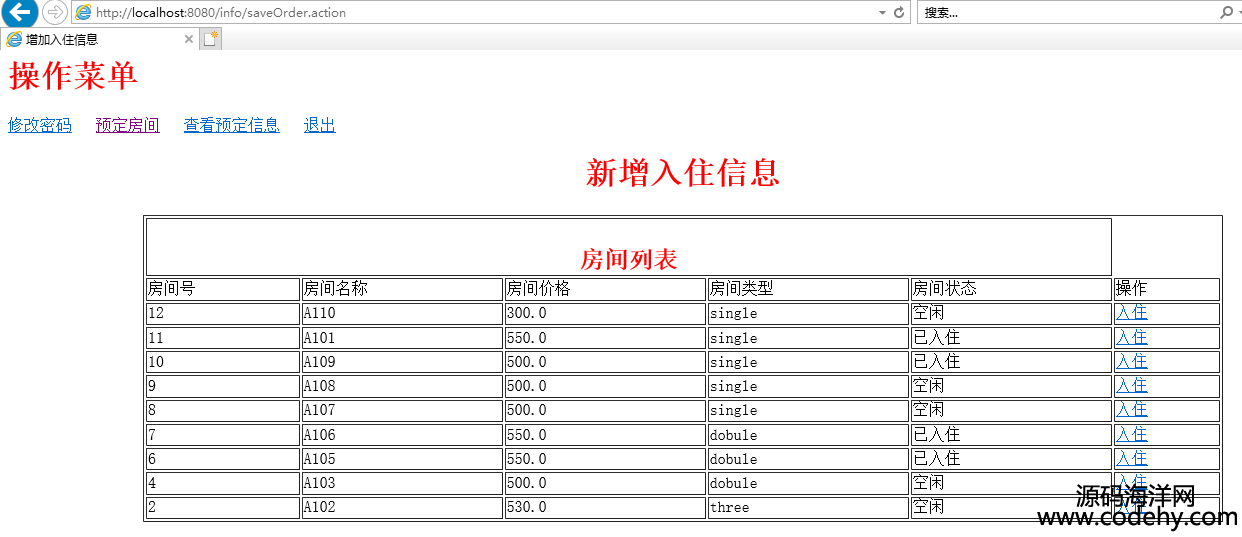The width and height of the screenshot is (1242, 537).
Task: Refresh the page with the reload icon
Action: pos(898,13)
